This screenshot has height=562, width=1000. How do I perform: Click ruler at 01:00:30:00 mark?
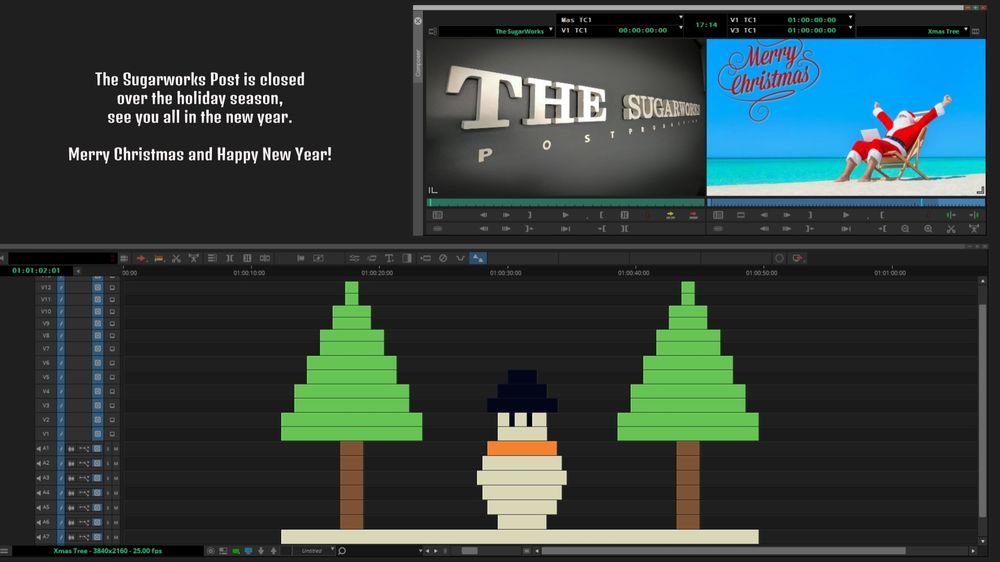coord(505,273)
